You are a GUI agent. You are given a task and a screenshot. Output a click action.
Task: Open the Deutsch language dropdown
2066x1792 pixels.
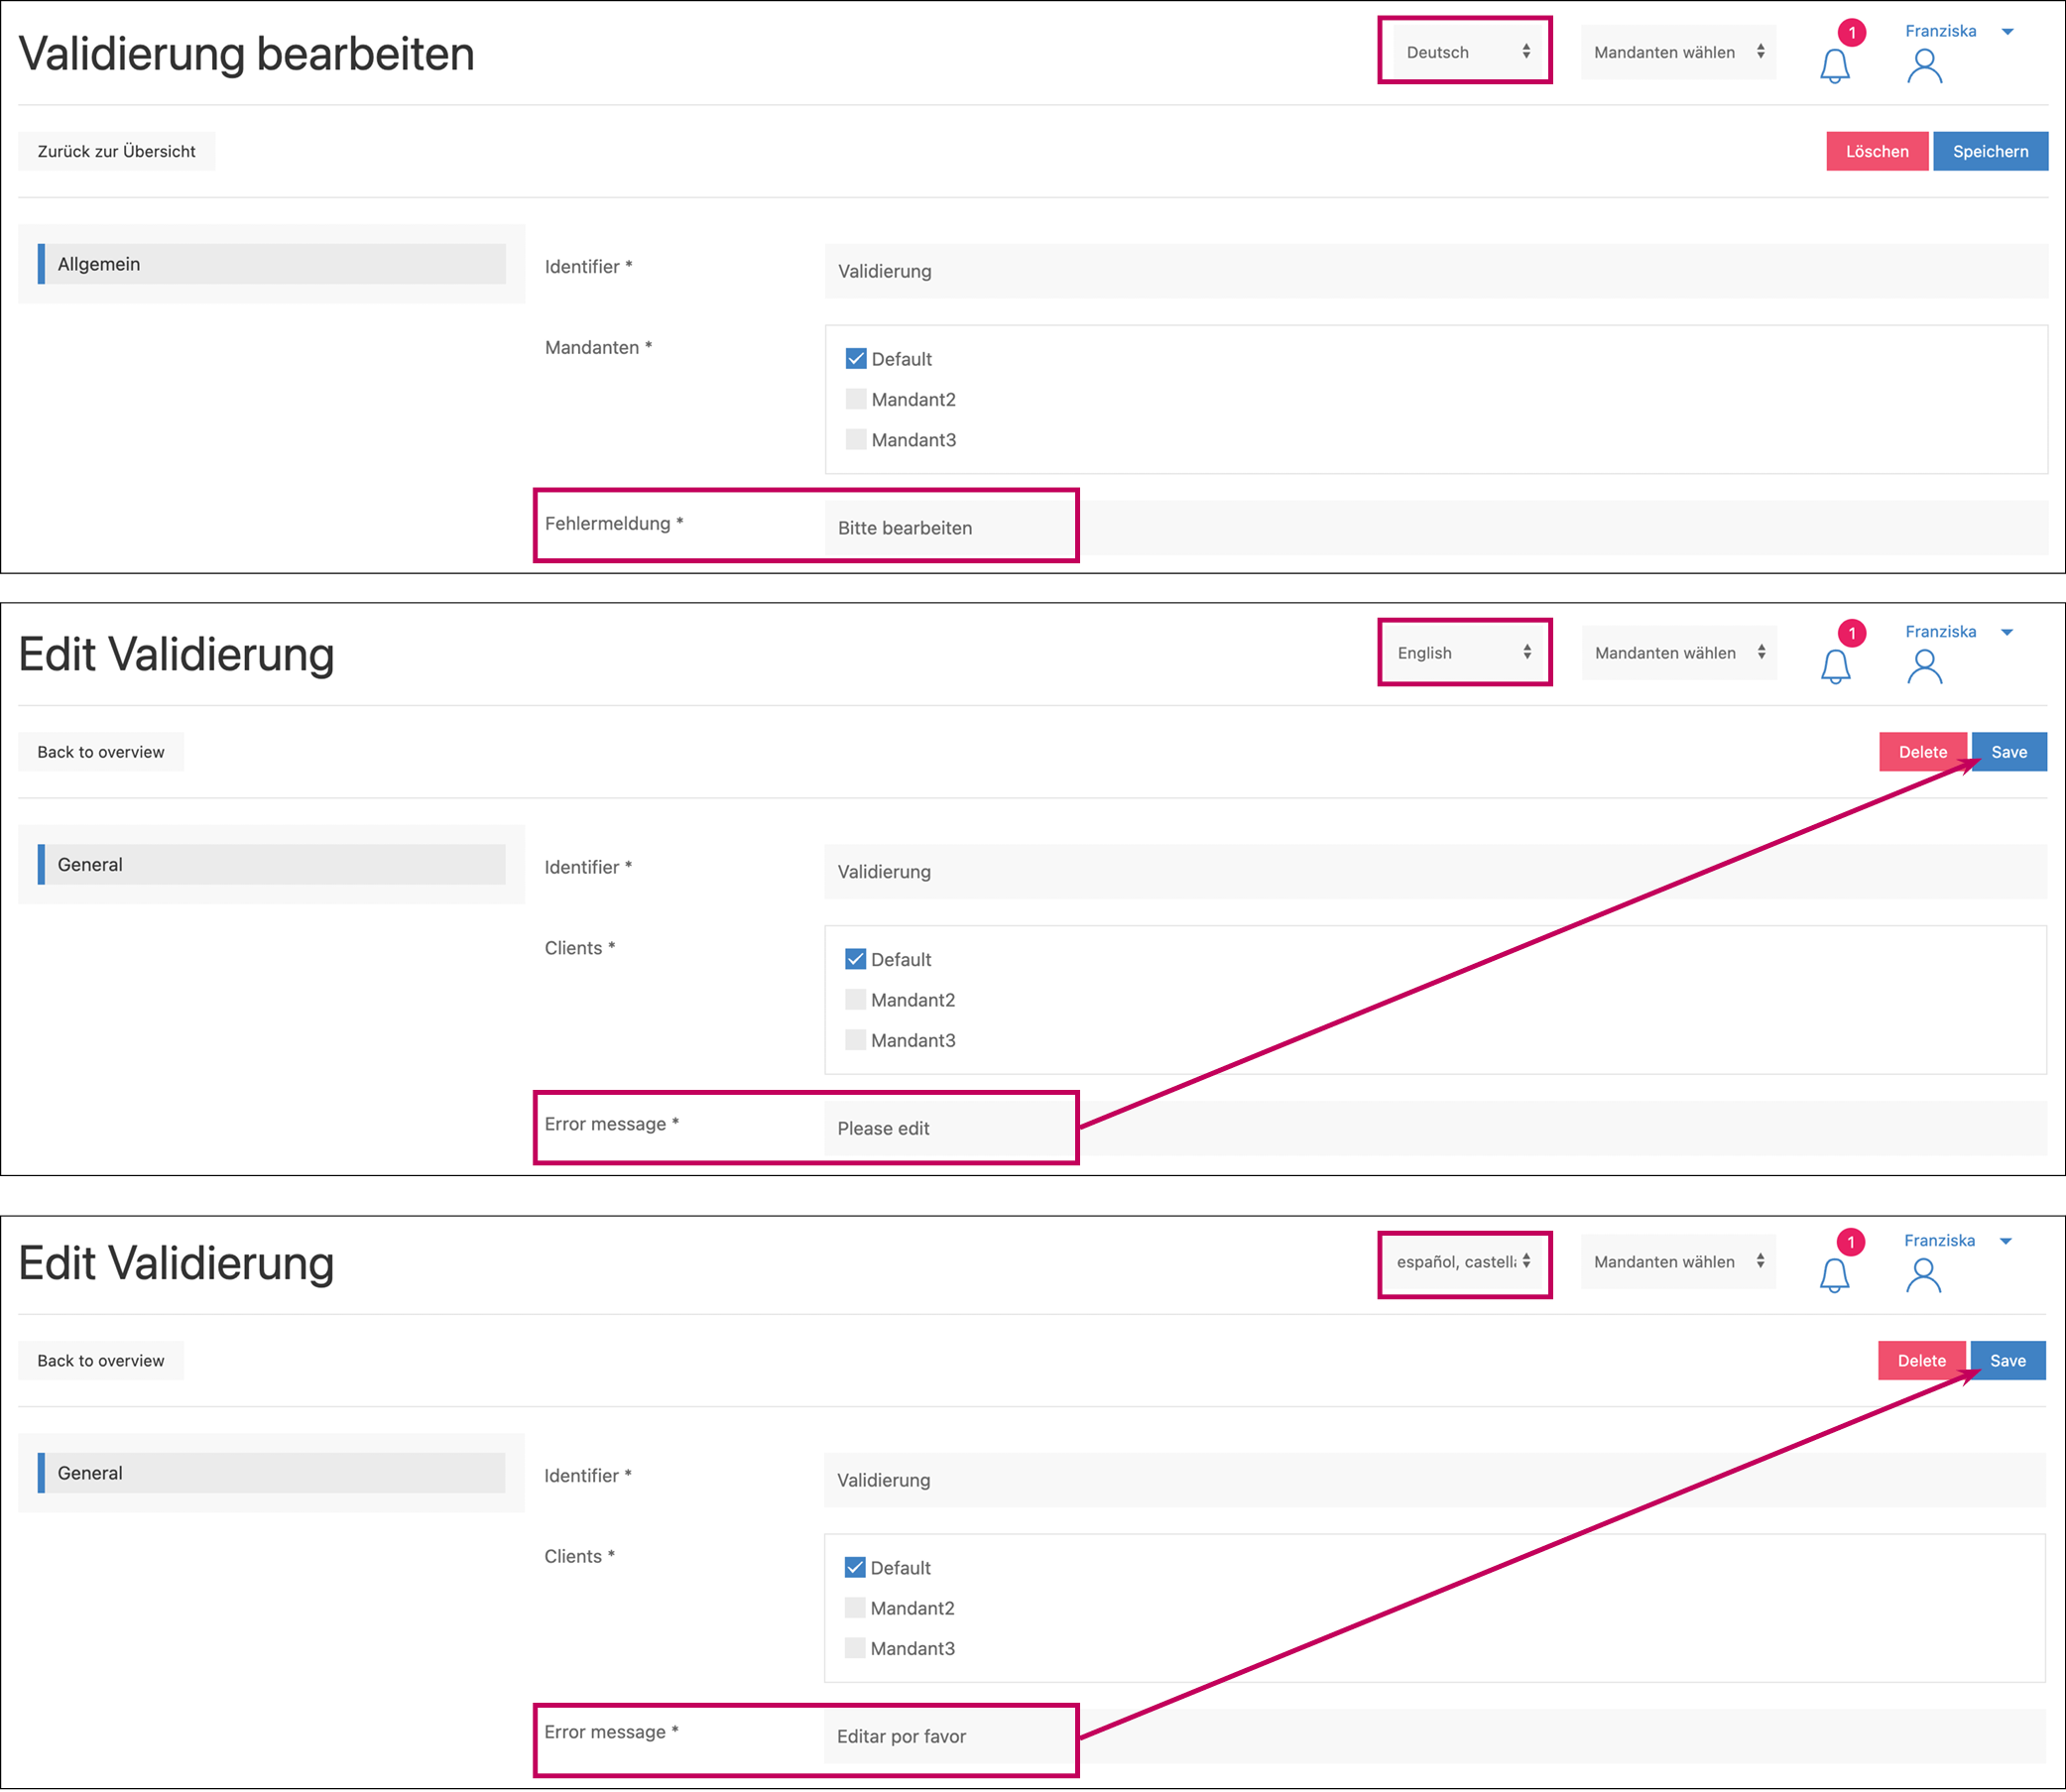[1465, 52]
